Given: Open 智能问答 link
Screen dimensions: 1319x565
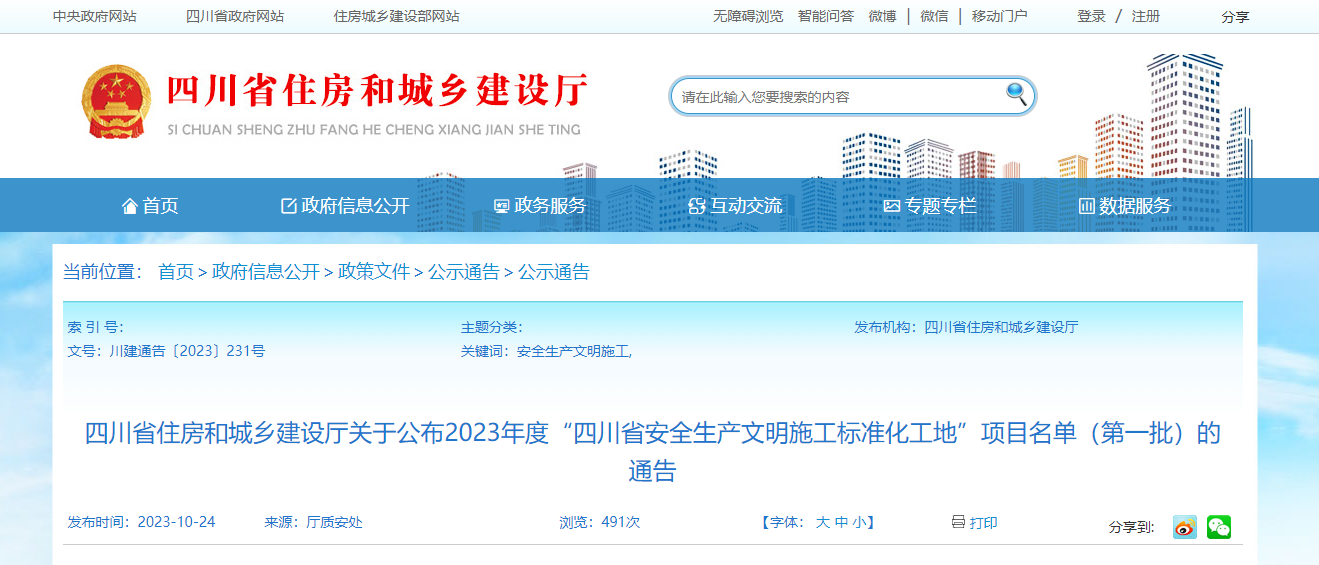Looking at the screenshot, I should click(826, 17).
